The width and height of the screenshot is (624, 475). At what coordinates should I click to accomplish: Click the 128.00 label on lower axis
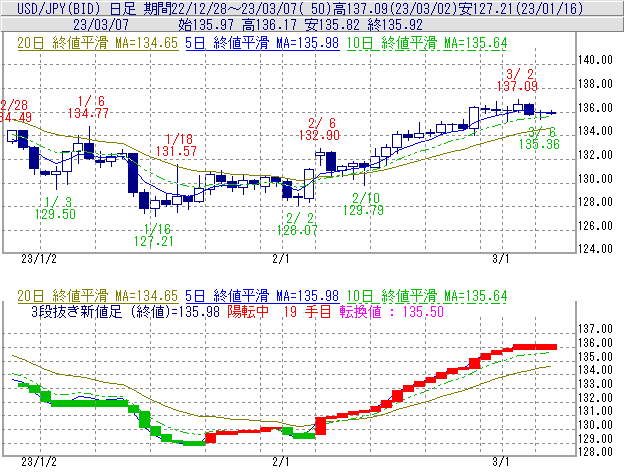pyautogui.click(x=595, y=452)
